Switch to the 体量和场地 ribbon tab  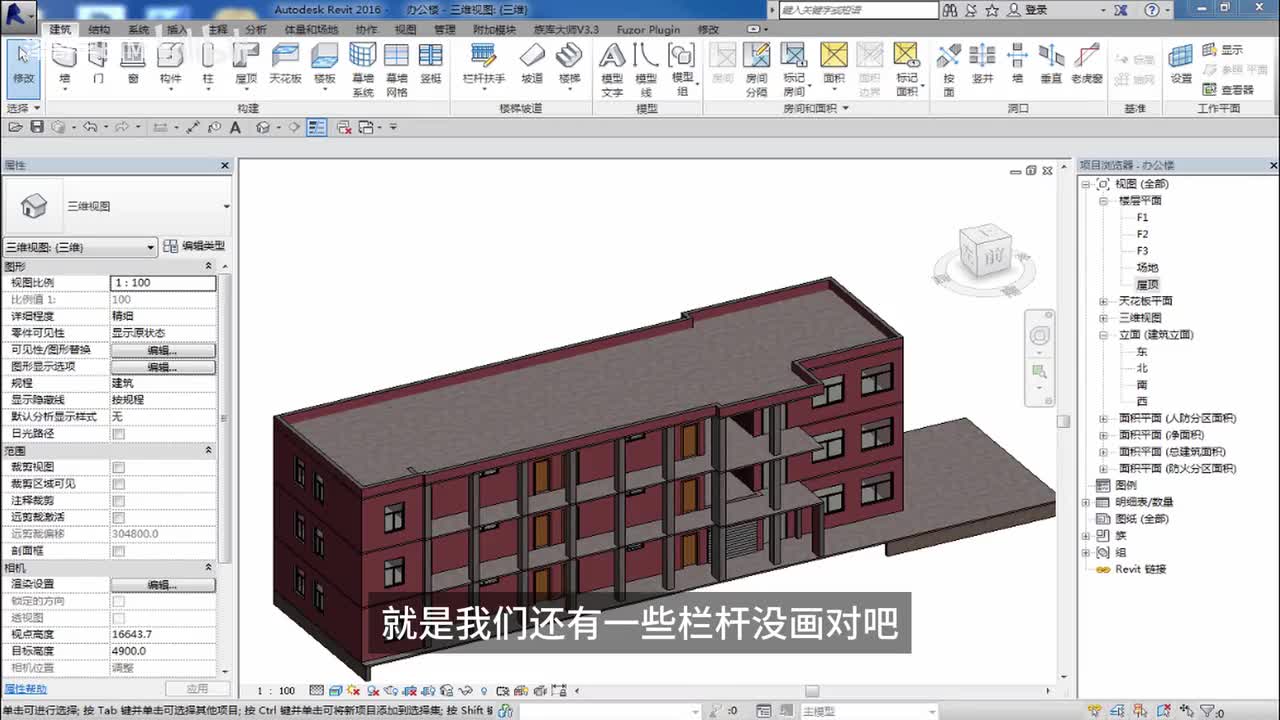(312, 30)
